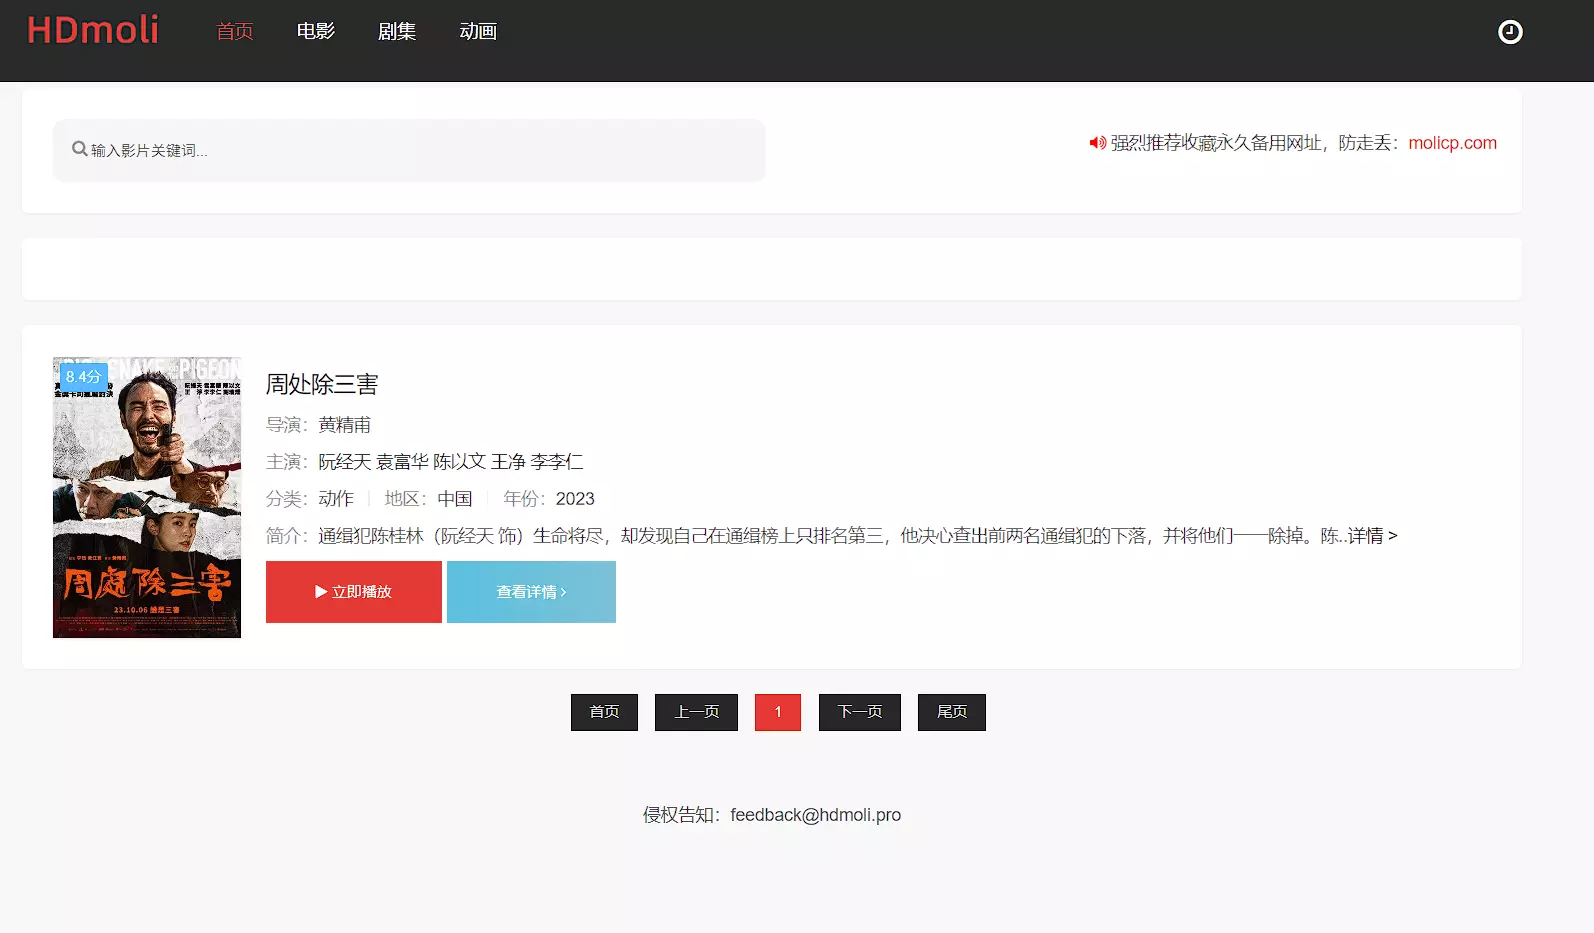1594x933 pixels.
Task: Click the HDmoli logo
Action: click(93, 30)
